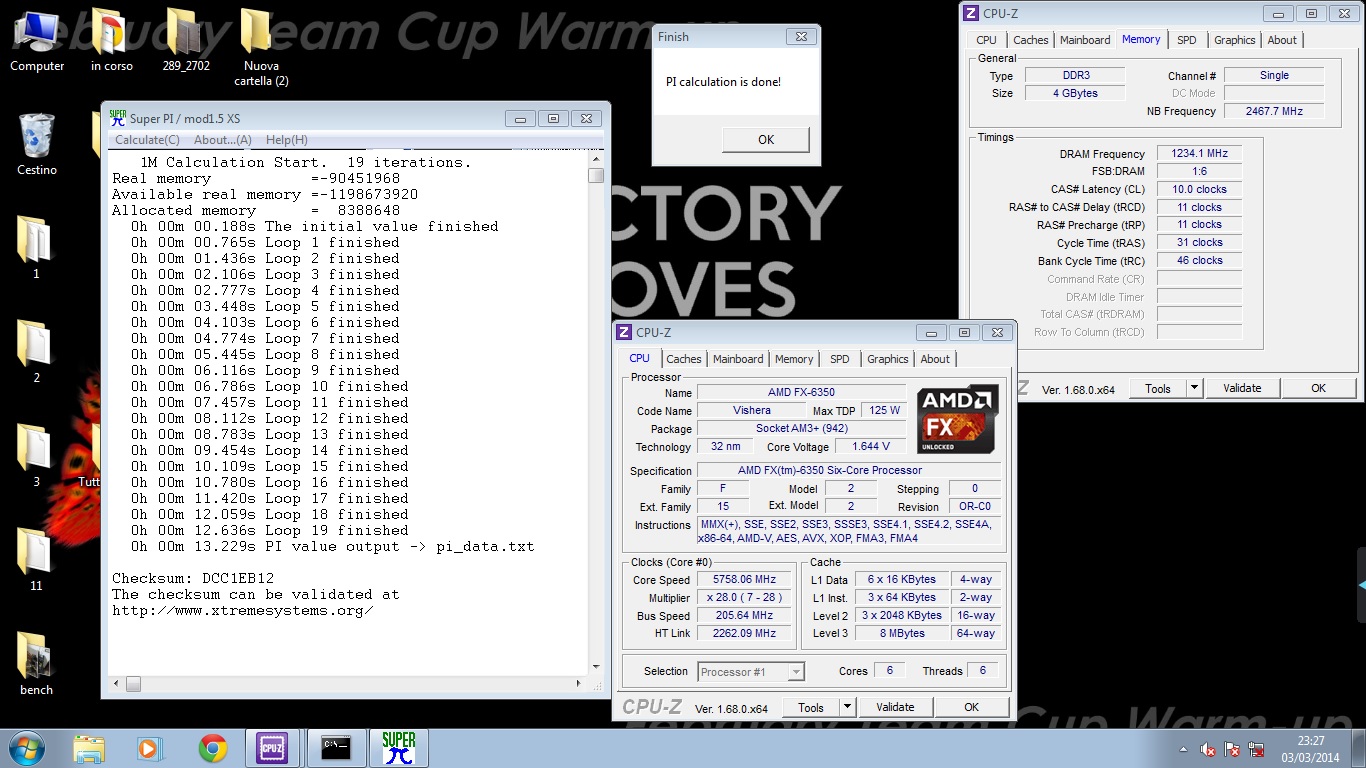Switch to Super PI taskbar icon
This screenshot has height=768, width=1366.
click(398, 748)
